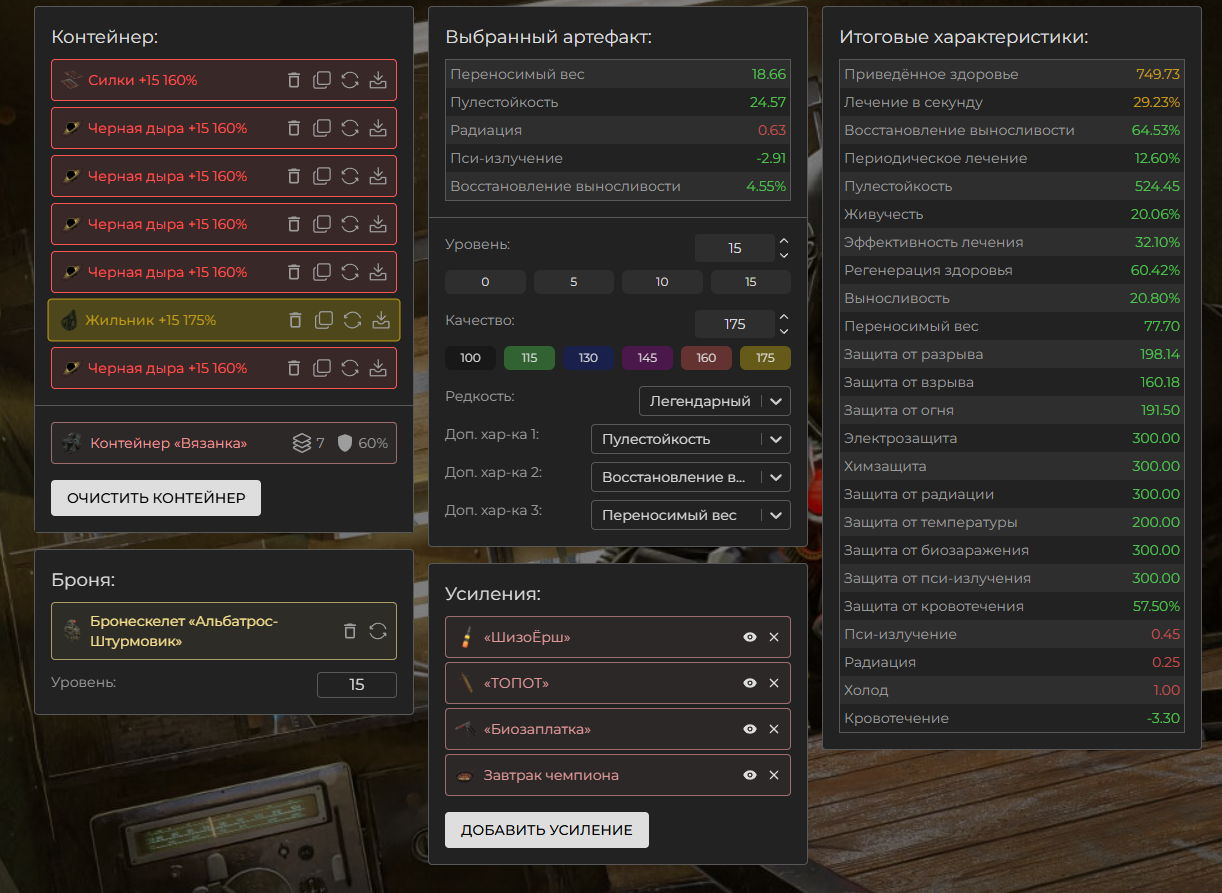Toggle visibility of «ТОПОТ» boost
This screenshot has height=893, width=1222.
tap(750, 683)
